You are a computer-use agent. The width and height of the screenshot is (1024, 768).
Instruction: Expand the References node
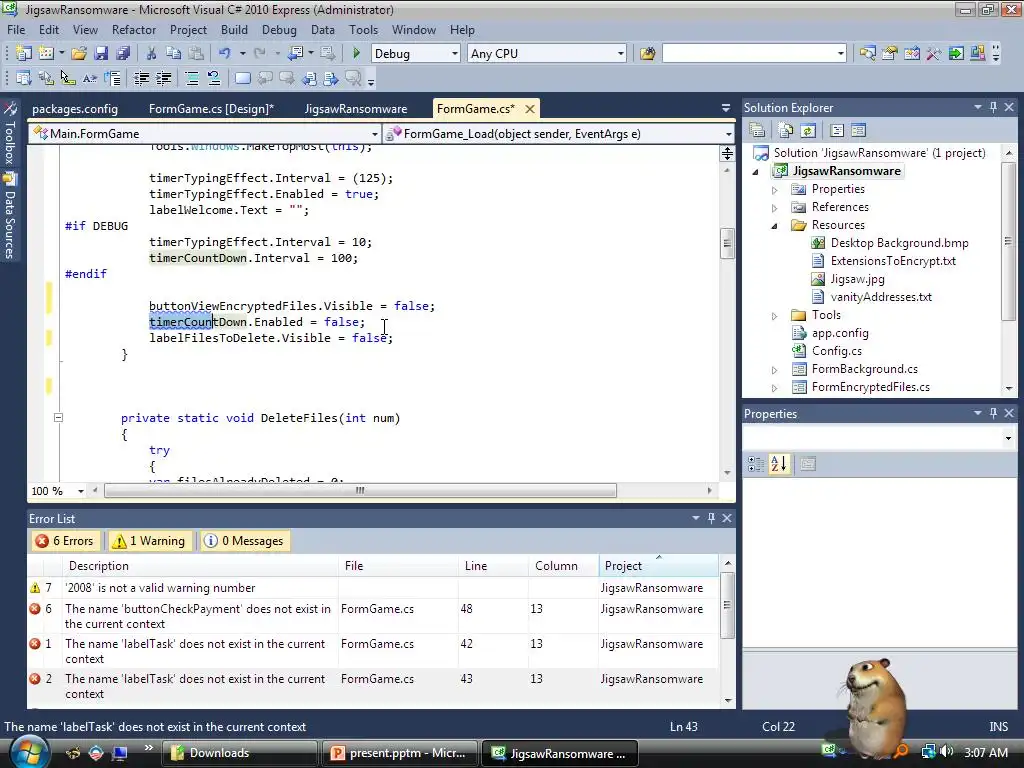point(775,208)
